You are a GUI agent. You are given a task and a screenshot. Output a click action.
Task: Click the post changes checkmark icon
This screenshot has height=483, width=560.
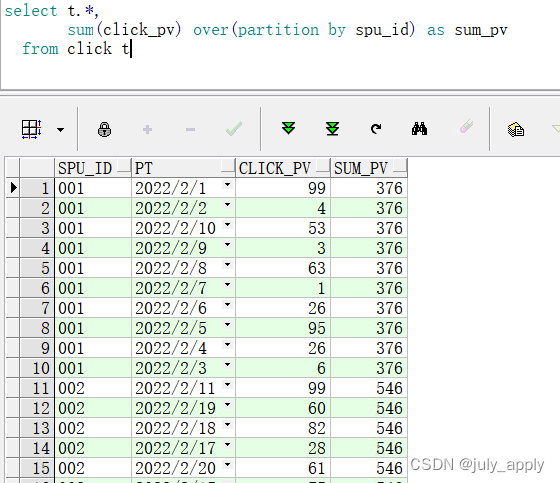pos(234,129)
